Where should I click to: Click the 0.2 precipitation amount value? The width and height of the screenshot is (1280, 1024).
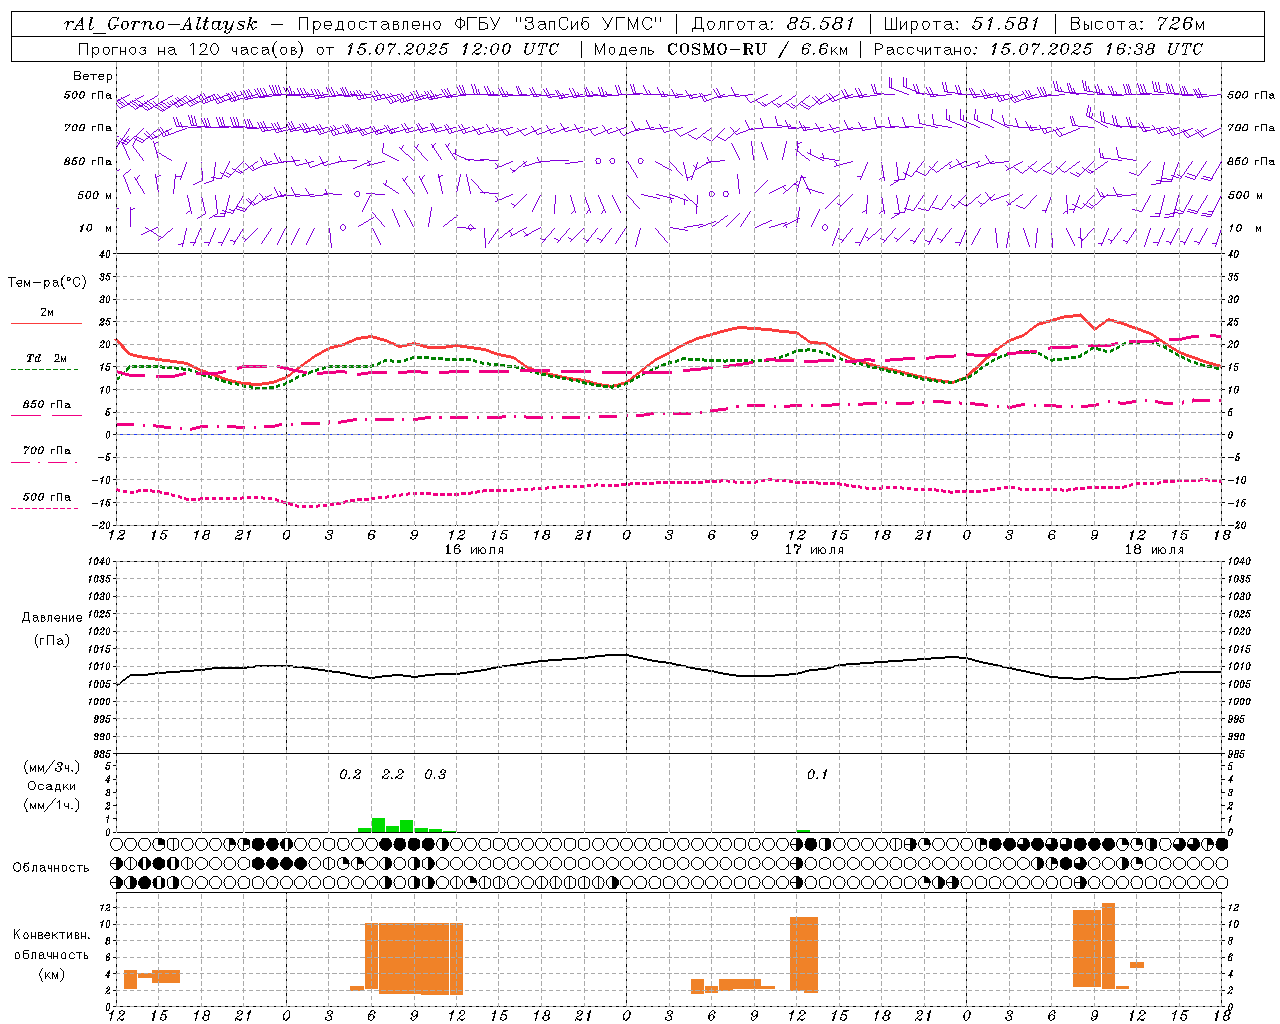pos(350,775)
